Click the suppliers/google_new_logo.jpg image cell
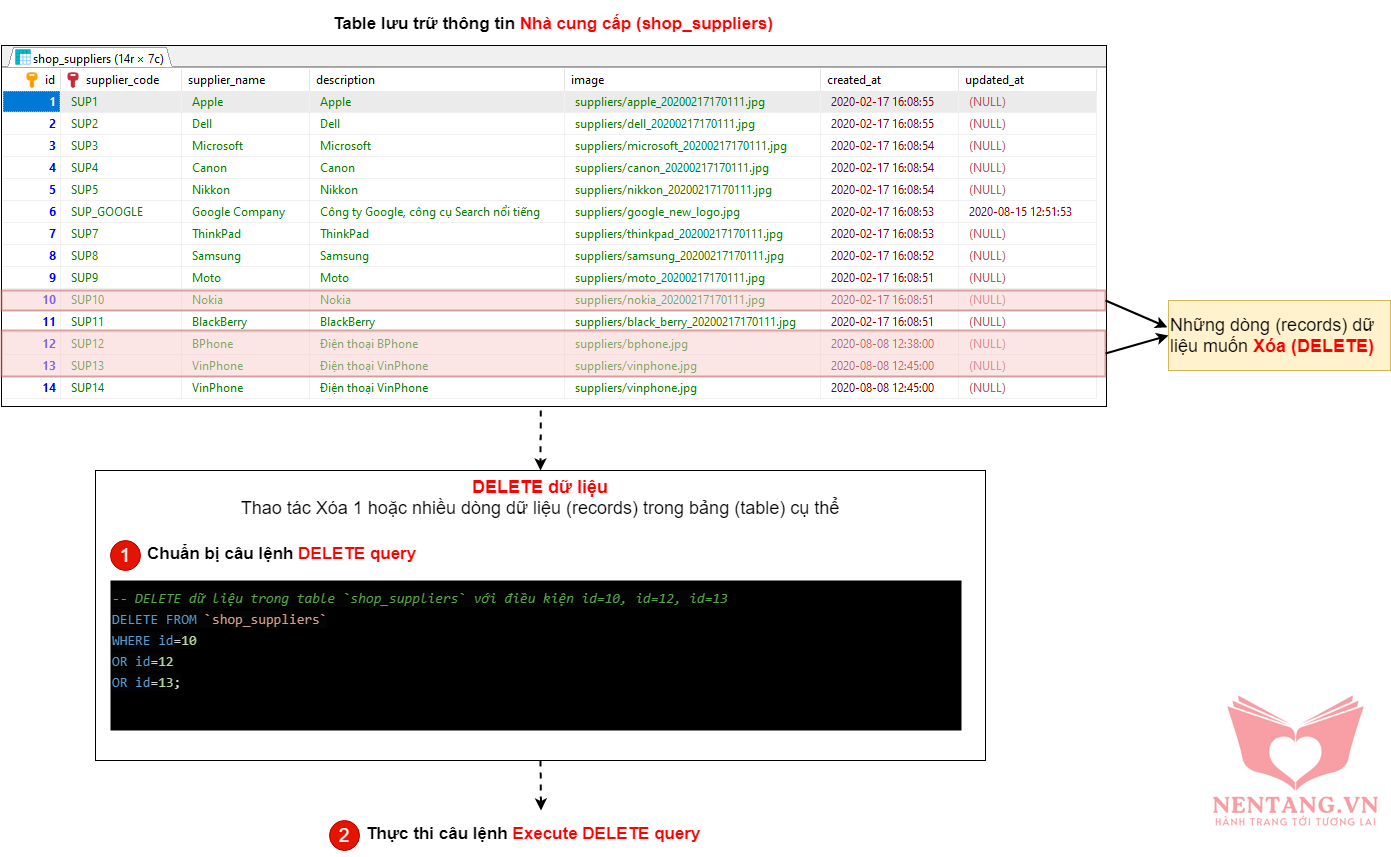Viewport: 1391px width, 857px height. (657, 212)
